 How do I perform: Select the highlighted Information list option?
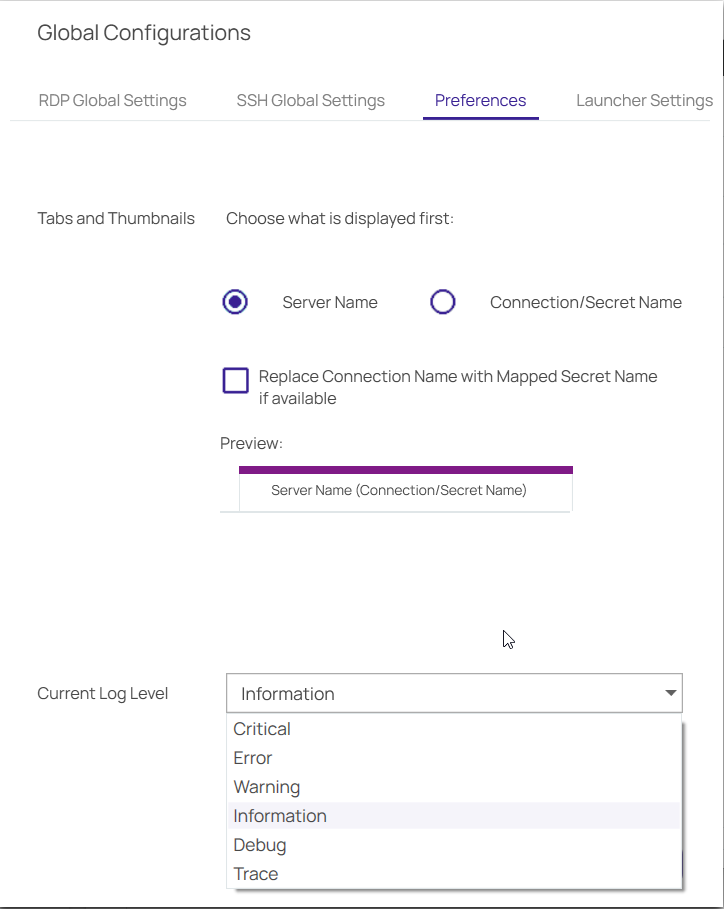pos(280,816)
